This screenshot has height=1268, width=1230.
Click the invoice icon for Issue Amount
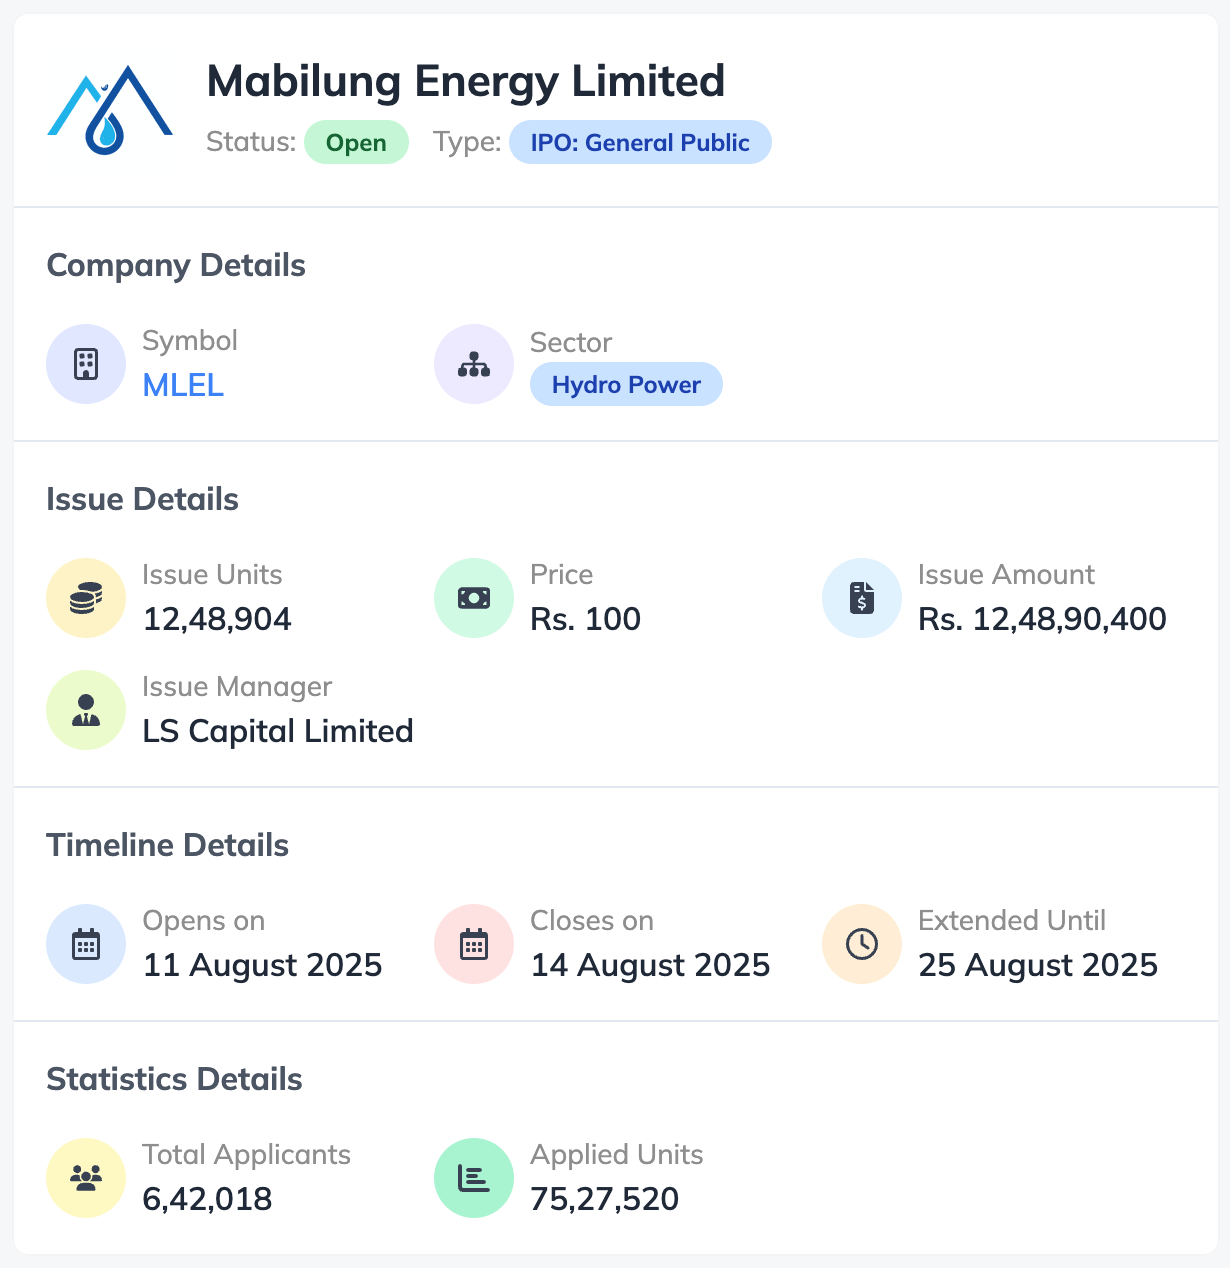pos(862,598)
